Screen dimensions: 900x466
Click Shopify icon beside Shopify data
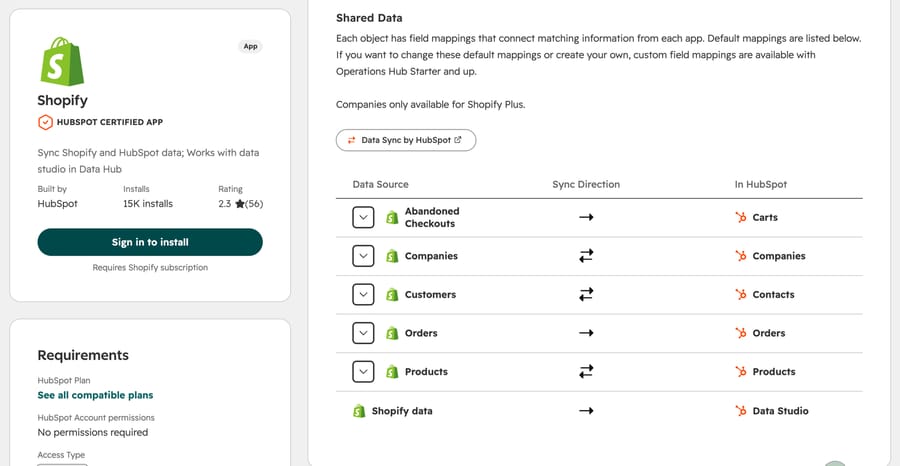359,411
